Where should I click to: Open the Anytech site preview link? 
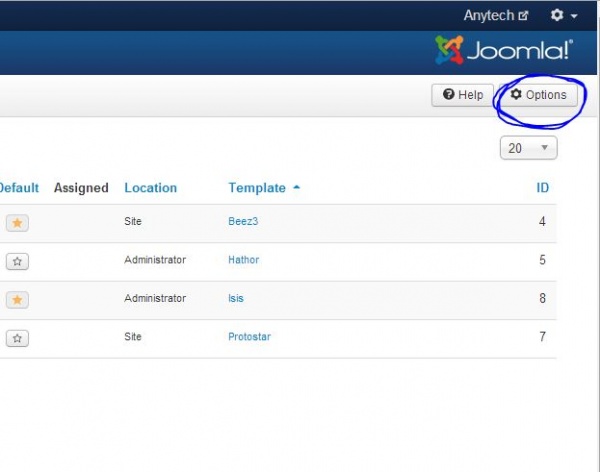[x=496, y=15]
